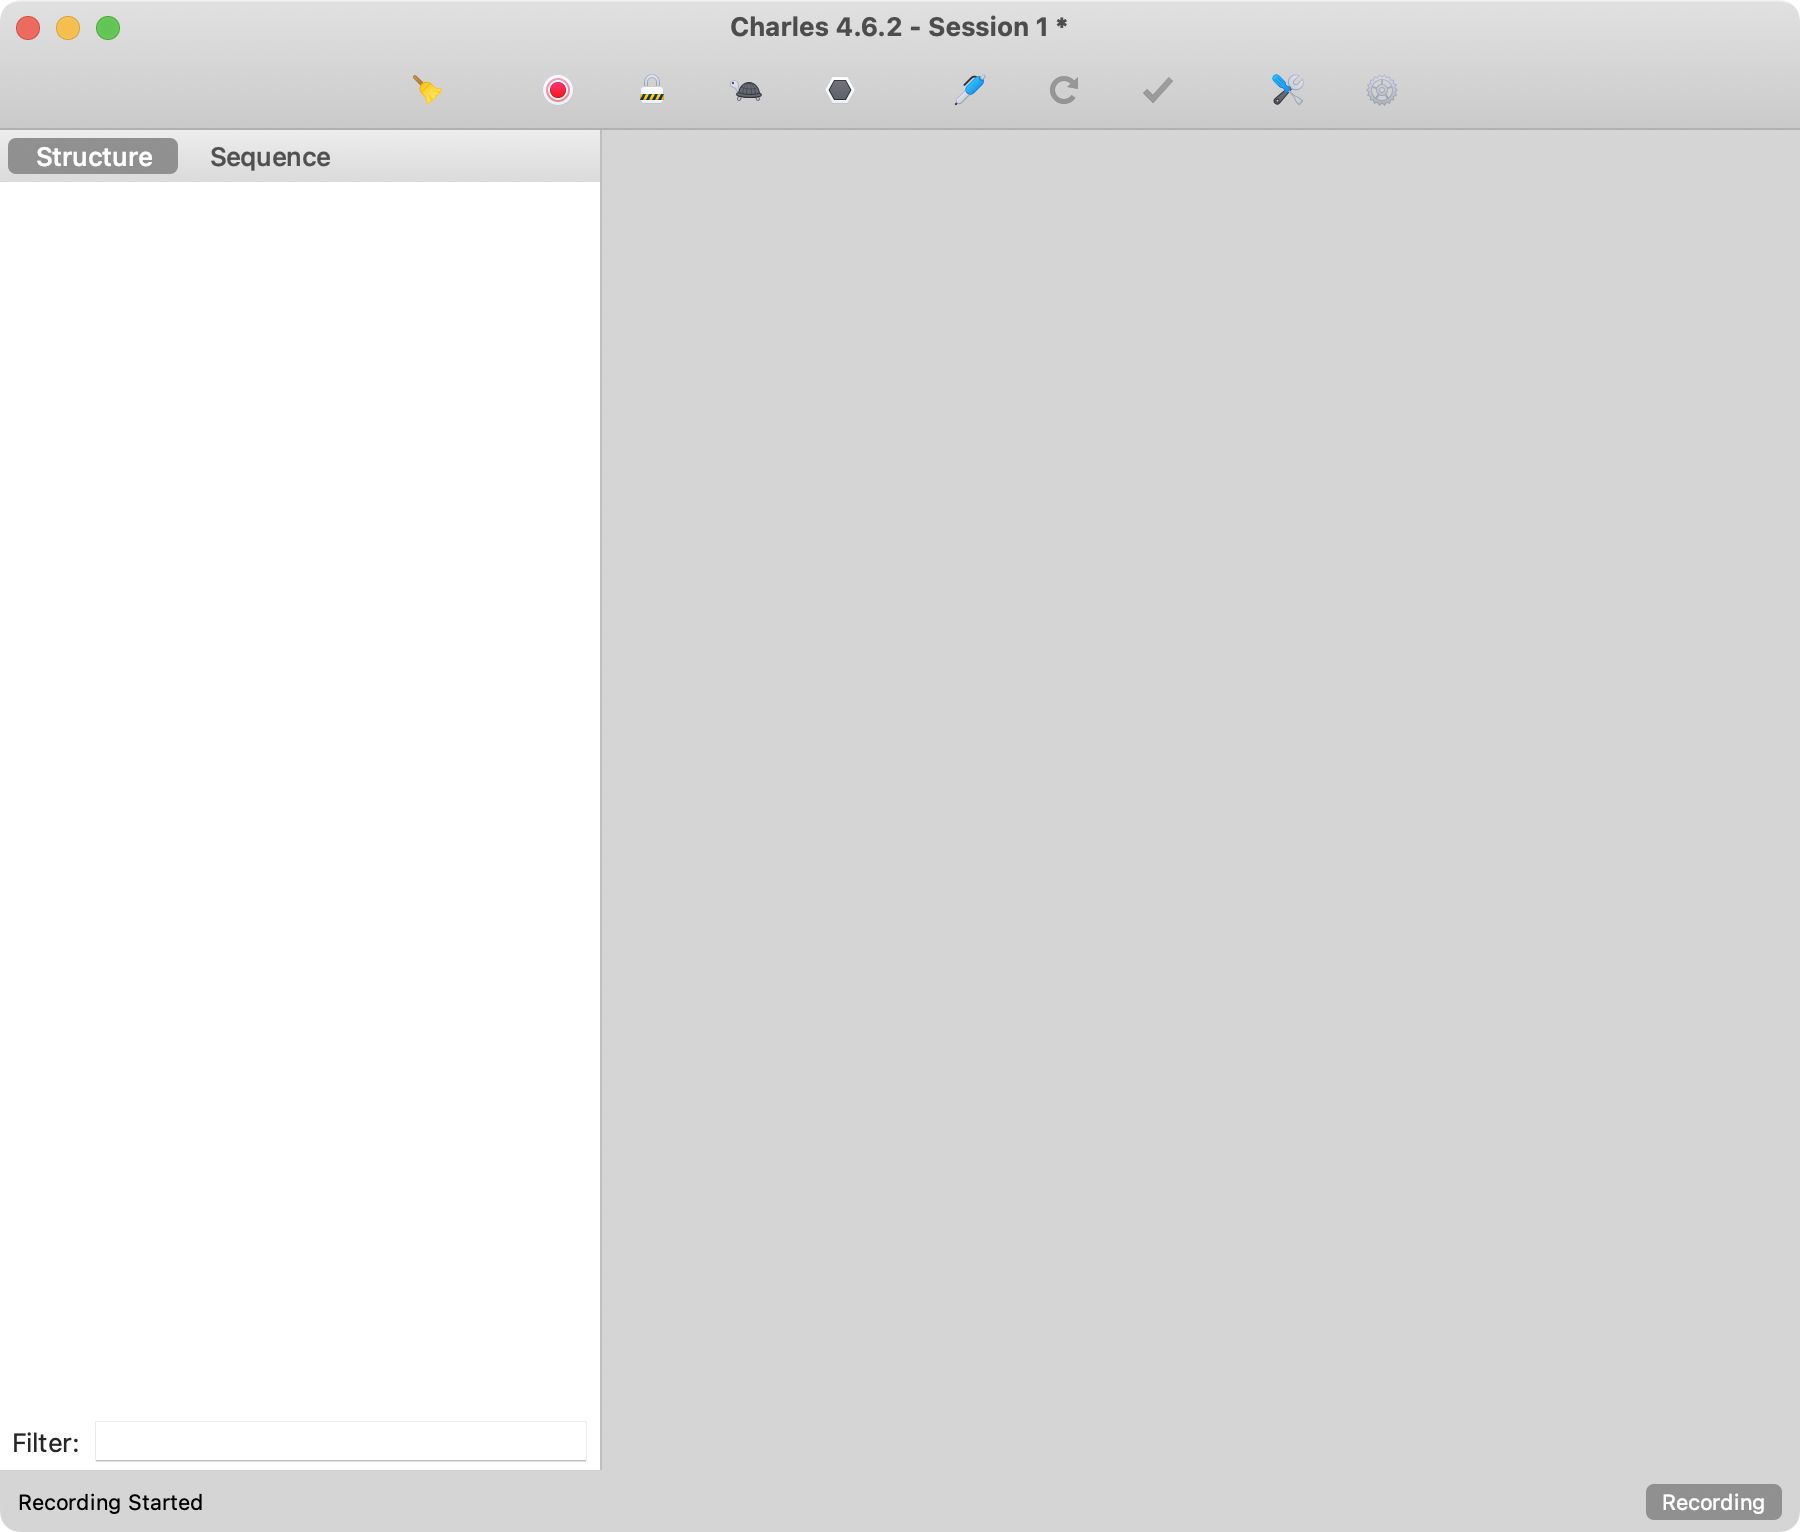Enable throttling with the turtle icon
Image resolution: width=1800 pixels, height=1532 pixels.
pos(747,91)
